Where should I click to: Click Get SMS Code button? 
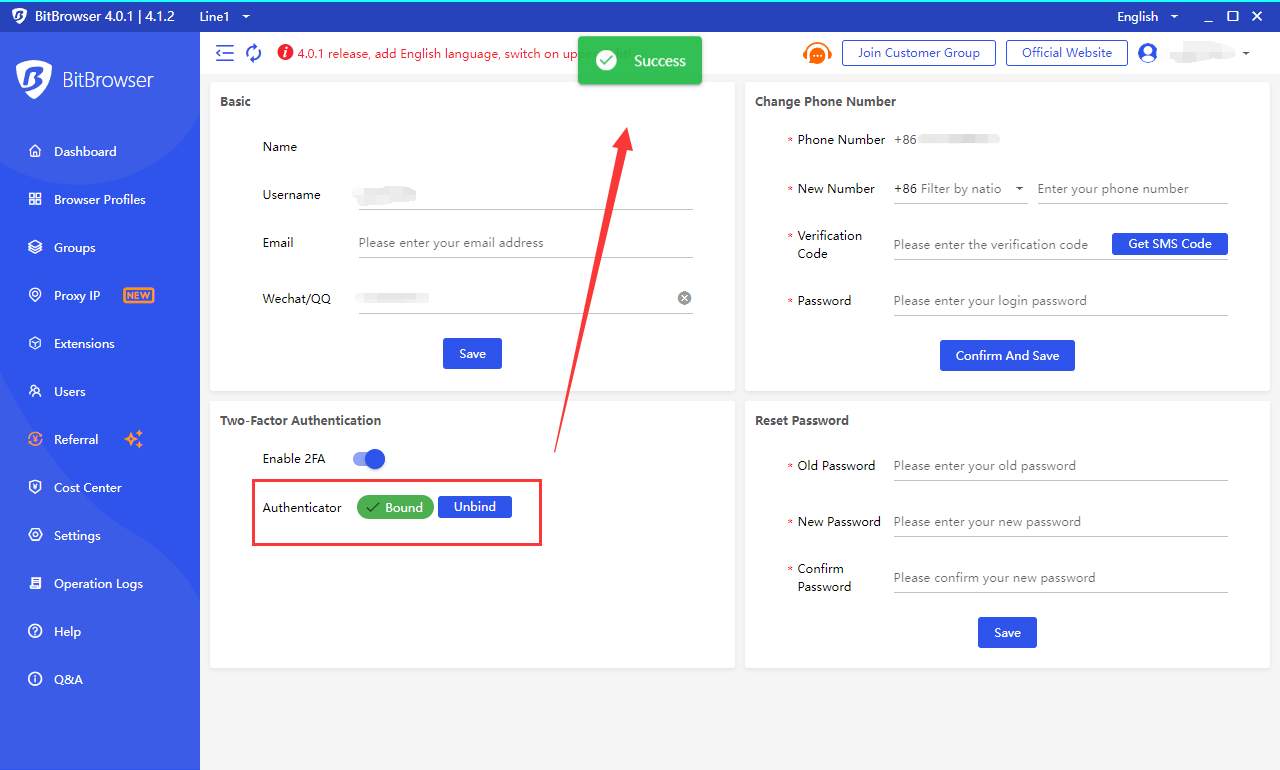[x=1170, y=244]
